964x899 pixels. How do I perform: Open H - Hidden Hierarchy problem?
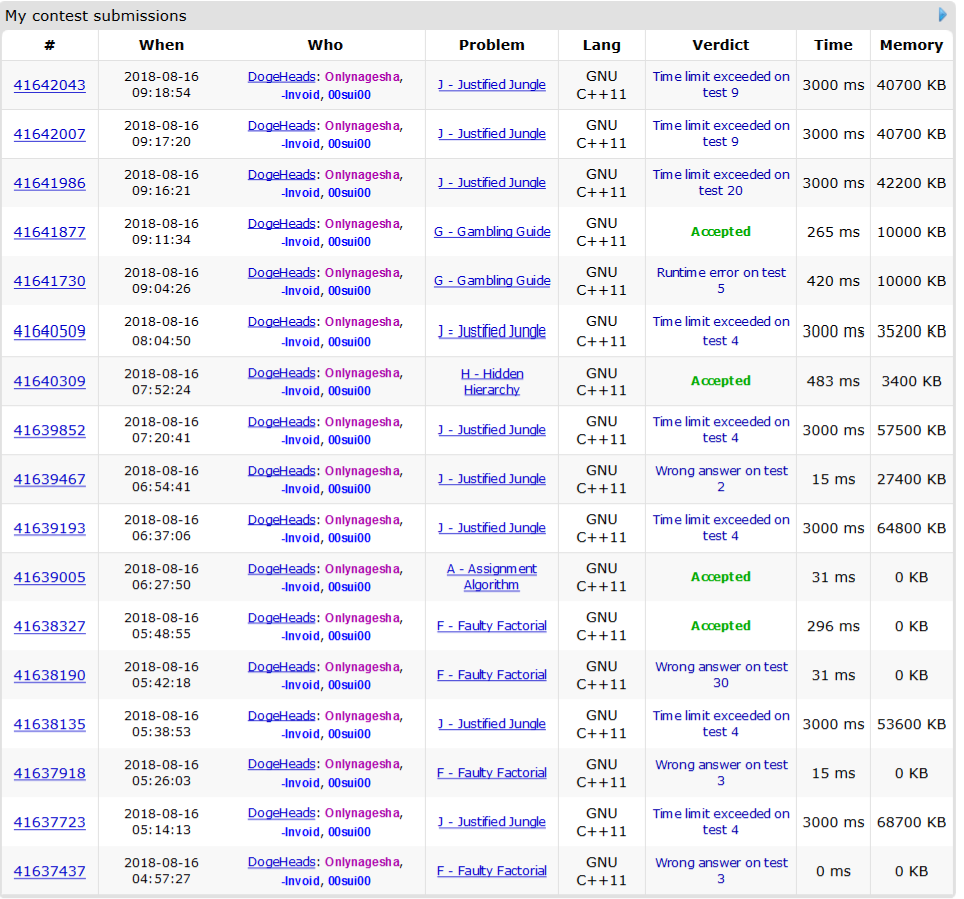[x=491, y=381]
